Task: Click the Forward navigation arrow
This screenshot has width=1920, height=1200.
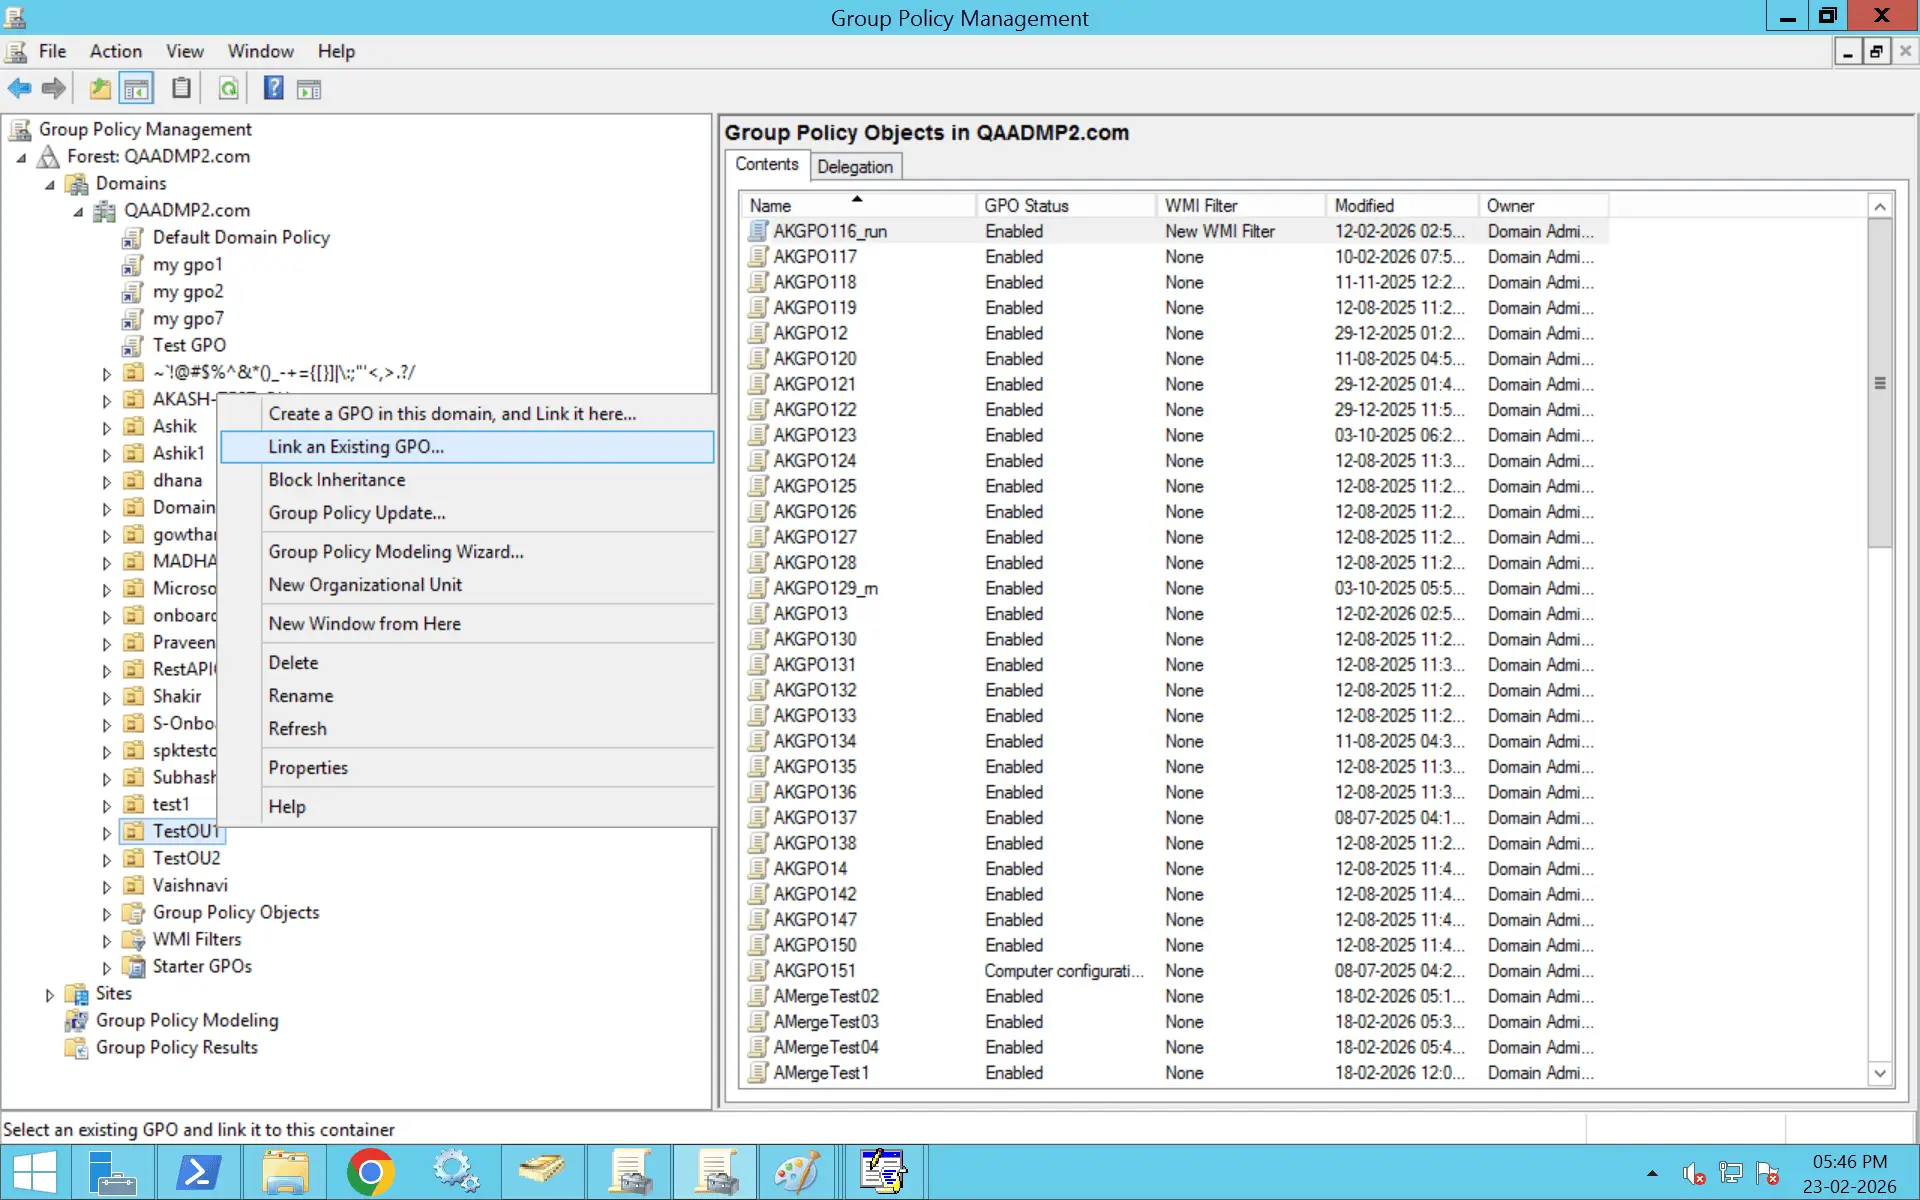Action: (53, 88)
